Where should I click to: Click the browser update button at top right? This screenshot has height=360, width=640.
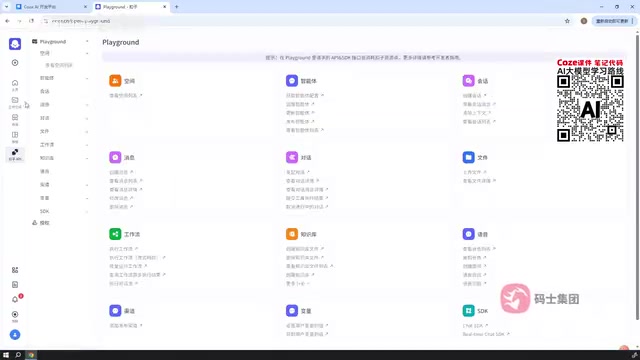tap(614, 21)
